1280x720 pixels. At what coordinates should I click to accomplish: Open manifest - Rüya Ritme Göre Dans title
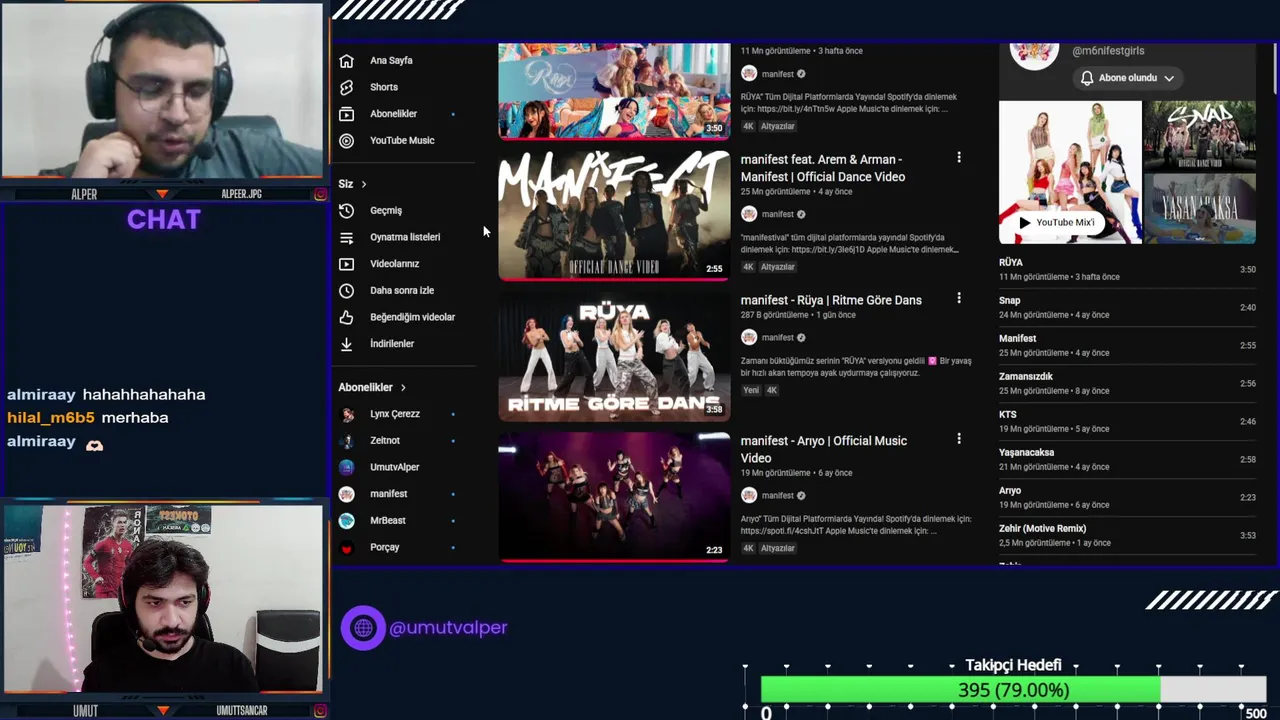pyautogui.click(x=831, y=300)
